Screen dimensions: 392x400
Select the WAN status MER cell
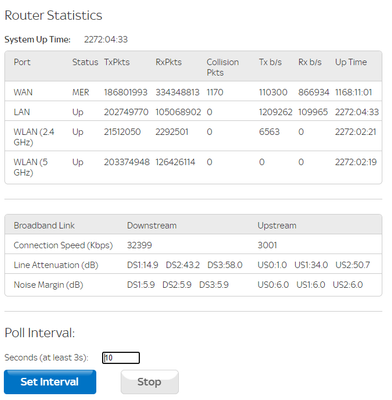click(81, 92)
